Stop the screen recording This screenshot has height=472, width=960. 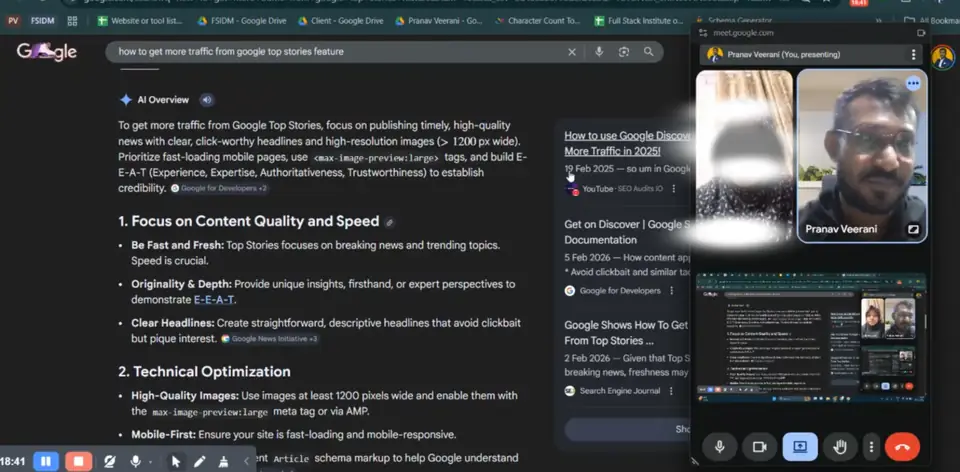click(78, 462)
